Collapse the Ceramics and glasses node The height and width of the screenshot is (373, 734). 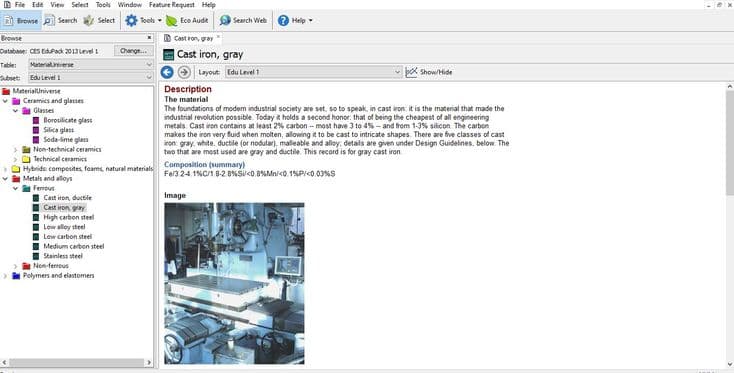pyautogui.click(x=5, y=101)
